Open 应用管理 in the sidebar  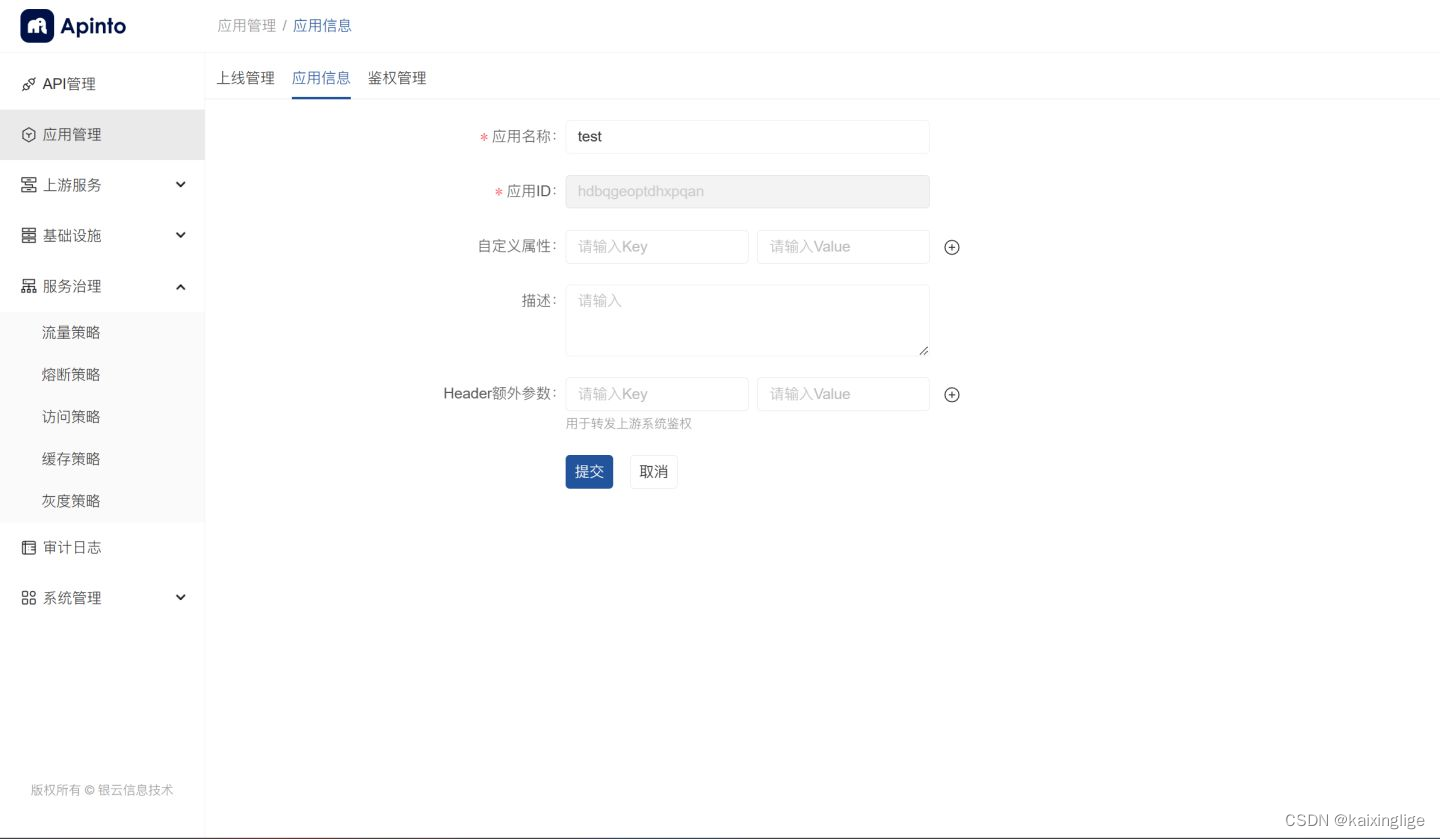point(102,135)
